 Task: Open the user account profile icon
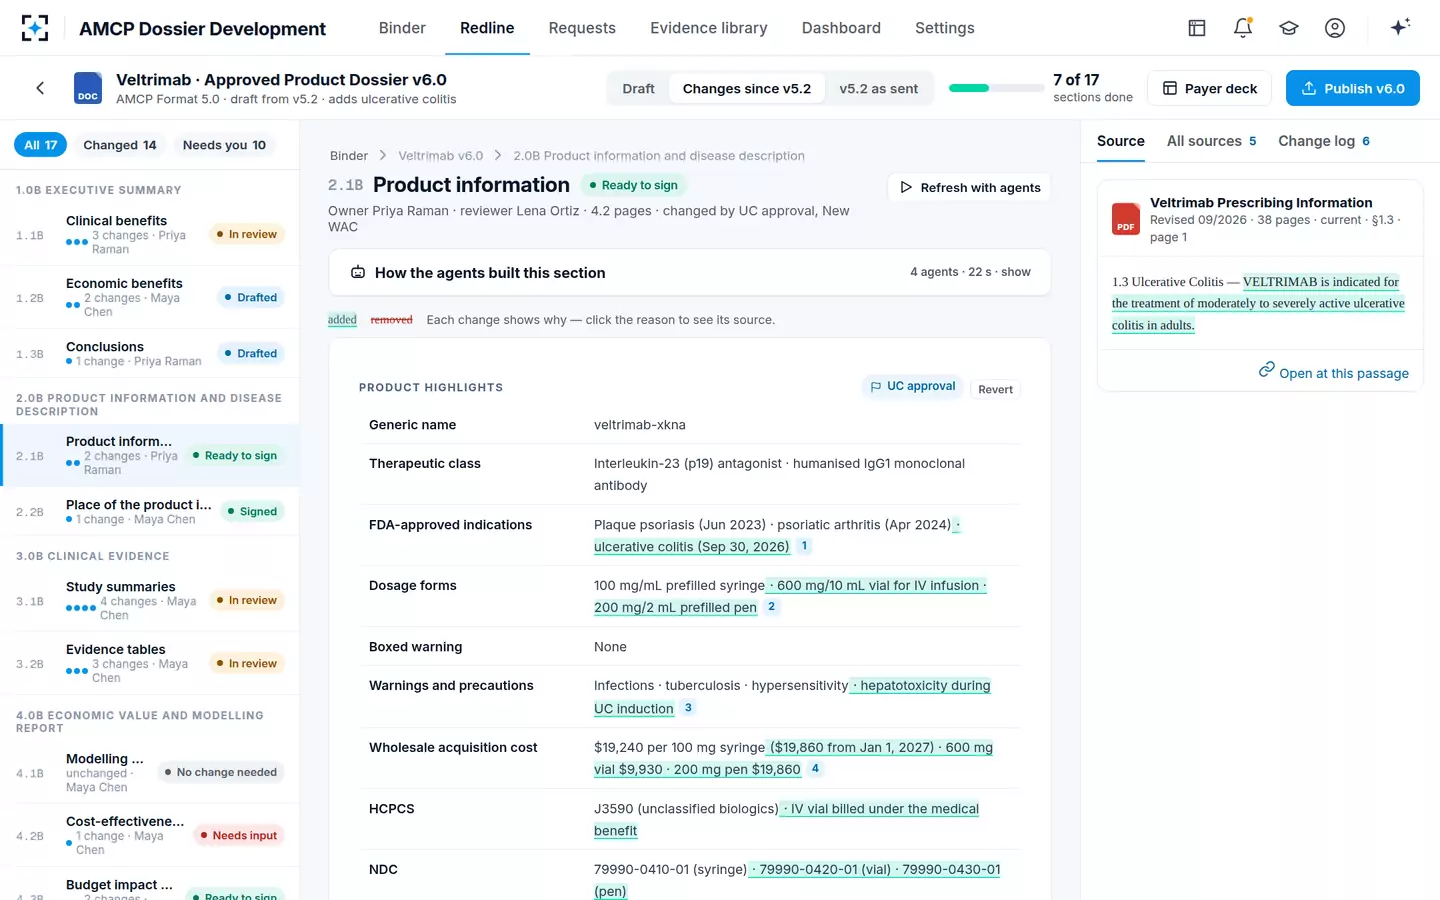pyautogui.click(x=1335, y=28)
